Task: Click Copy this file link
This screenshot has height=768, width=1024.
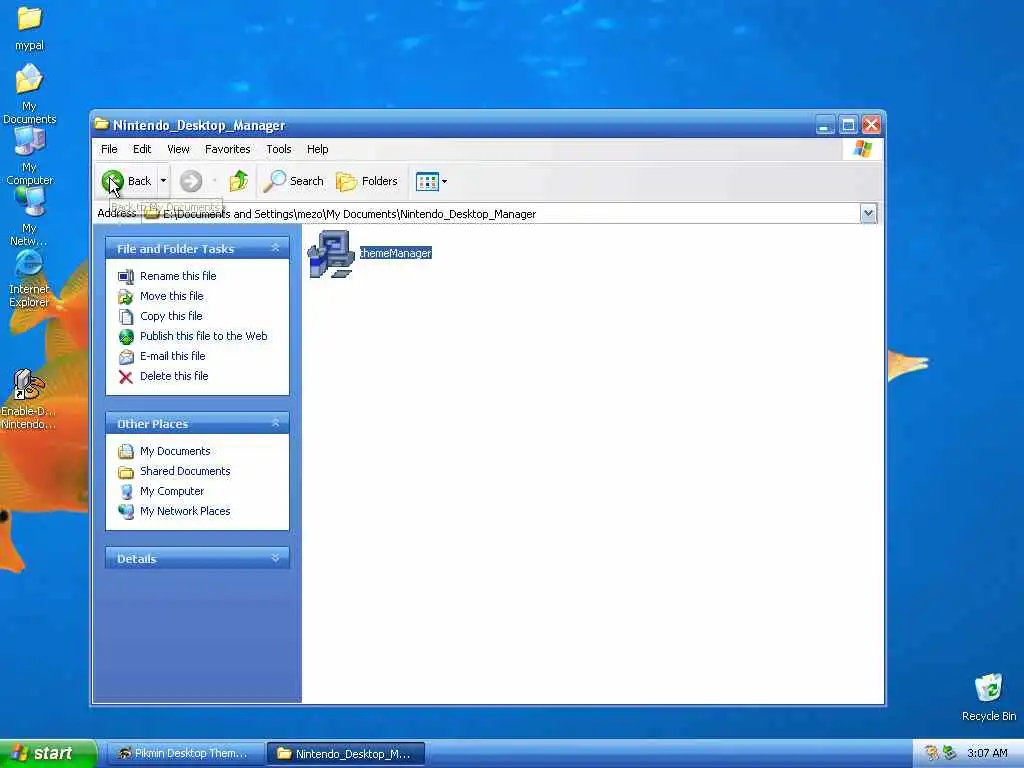Action: tap(171, 316)
